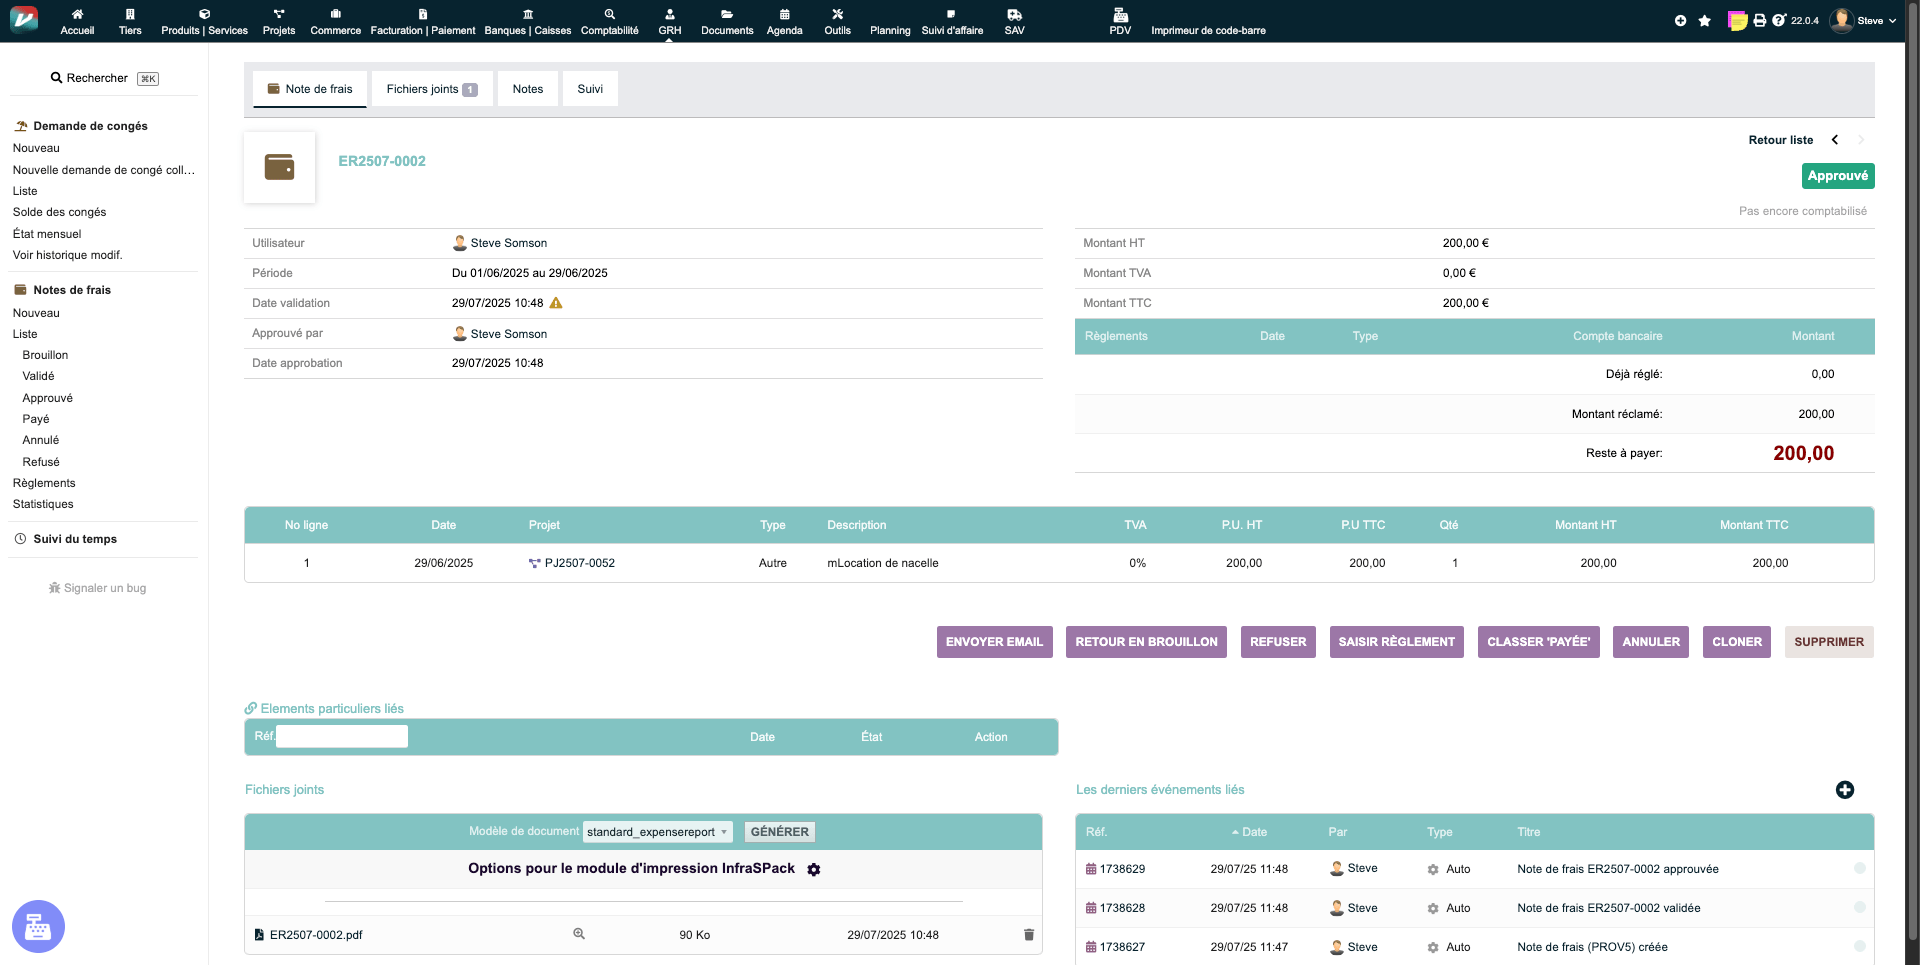Viewport: 1920px width, 965px height.
Task: Click the printer icon in top bar
Action: coord(1760,21)
